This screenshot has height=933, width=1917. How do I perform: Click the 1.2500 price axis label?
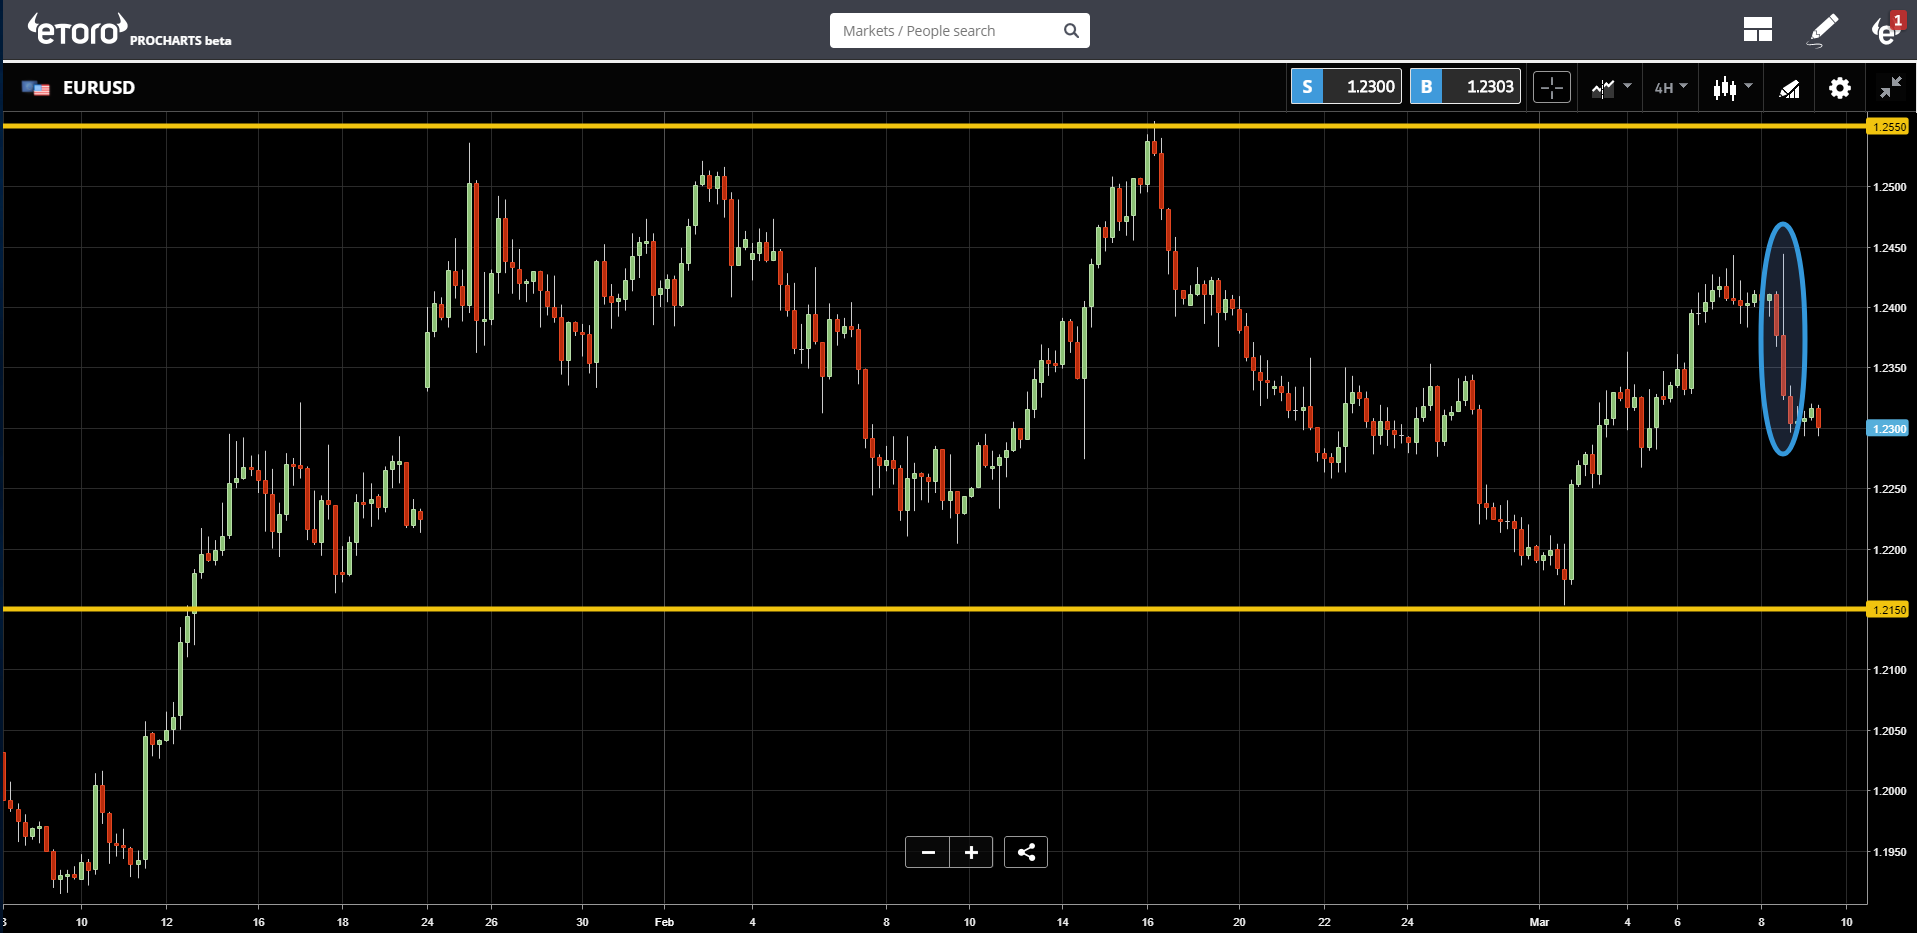(1889, 187)
